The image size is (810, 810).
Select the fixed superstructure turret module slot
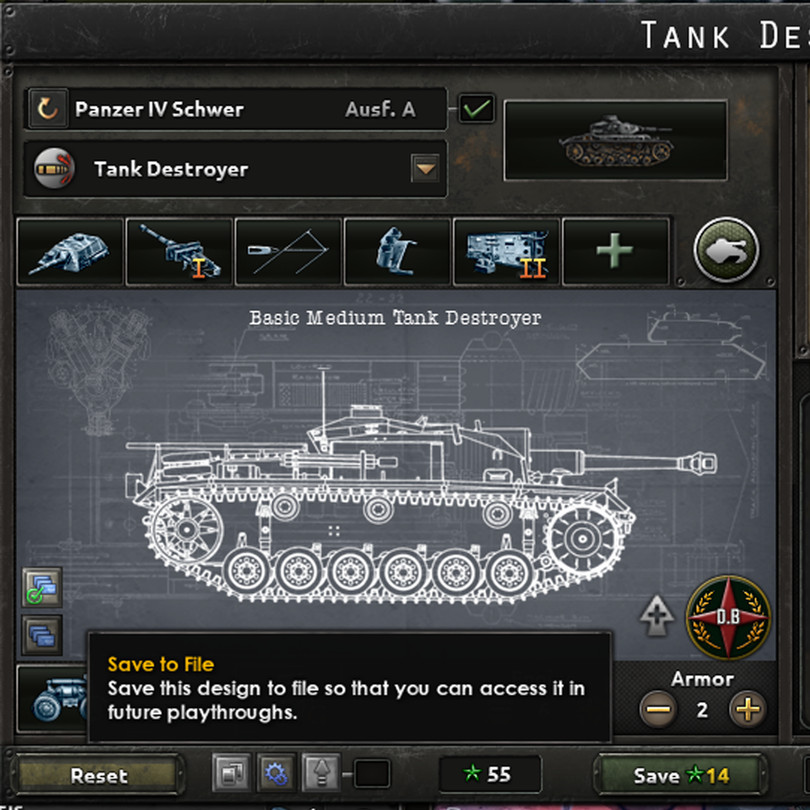tap(70, 252)
